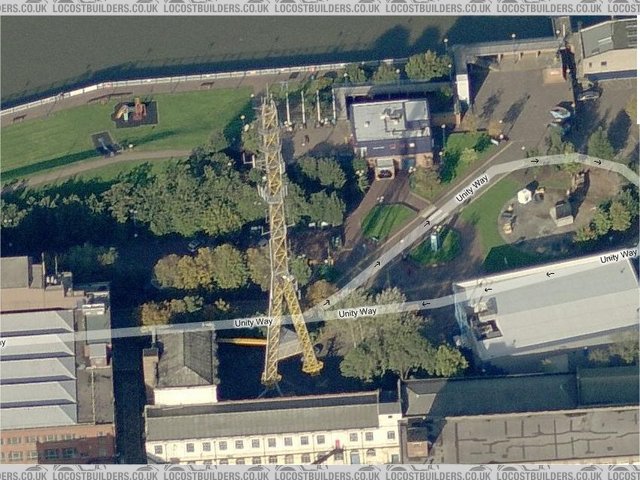Click the Unity Way label on the diagonal road

472,188
